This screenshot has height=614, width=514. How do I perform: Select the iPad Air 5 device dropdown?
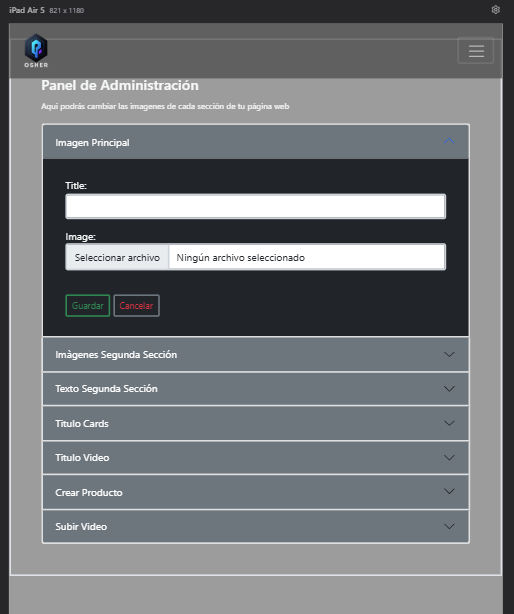pos(27,10)
